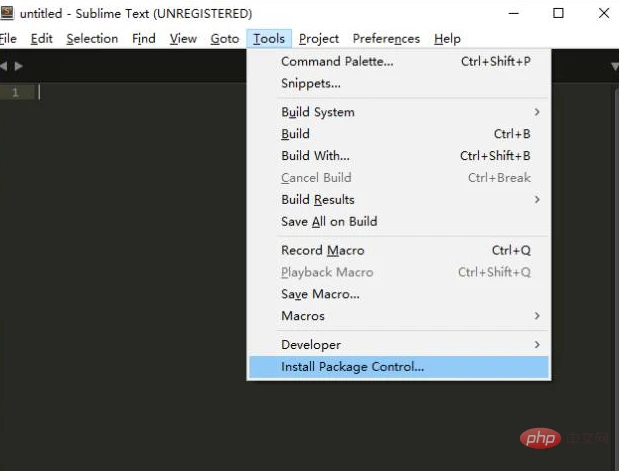Open the File menu

click(8, 39)
